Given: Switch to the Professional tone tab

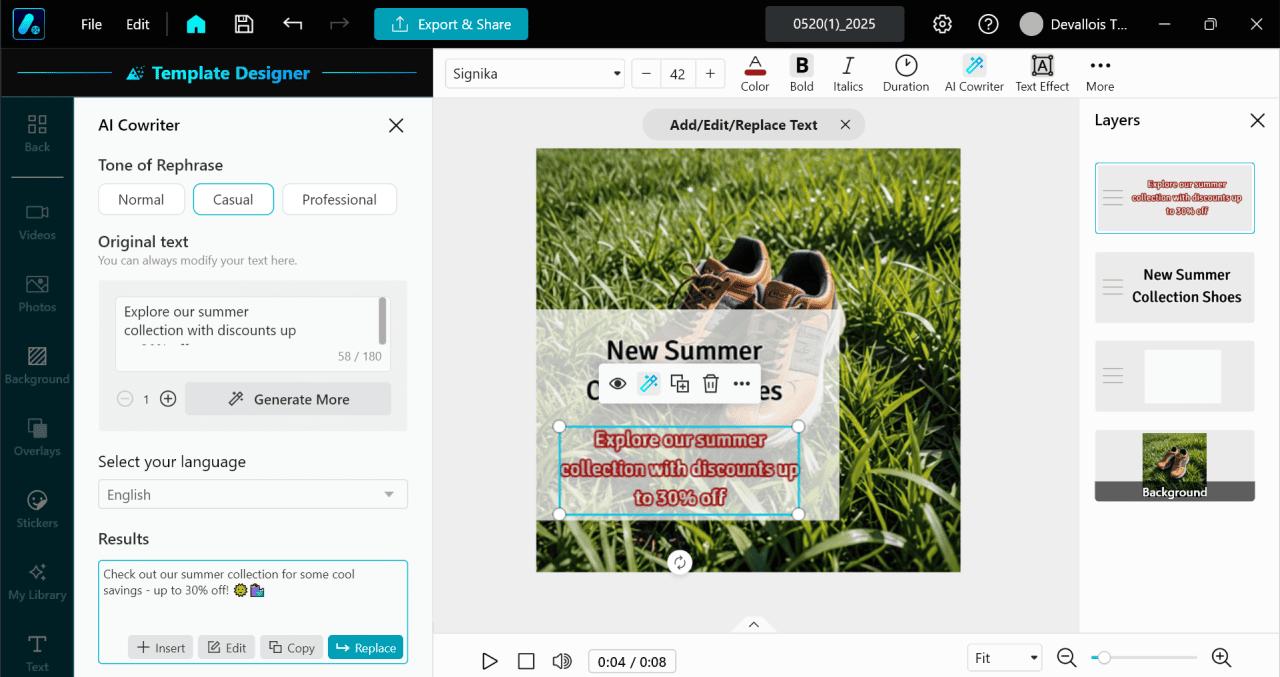Looking at the screenshot, I should pyautogui.click(x=339, y=199).
